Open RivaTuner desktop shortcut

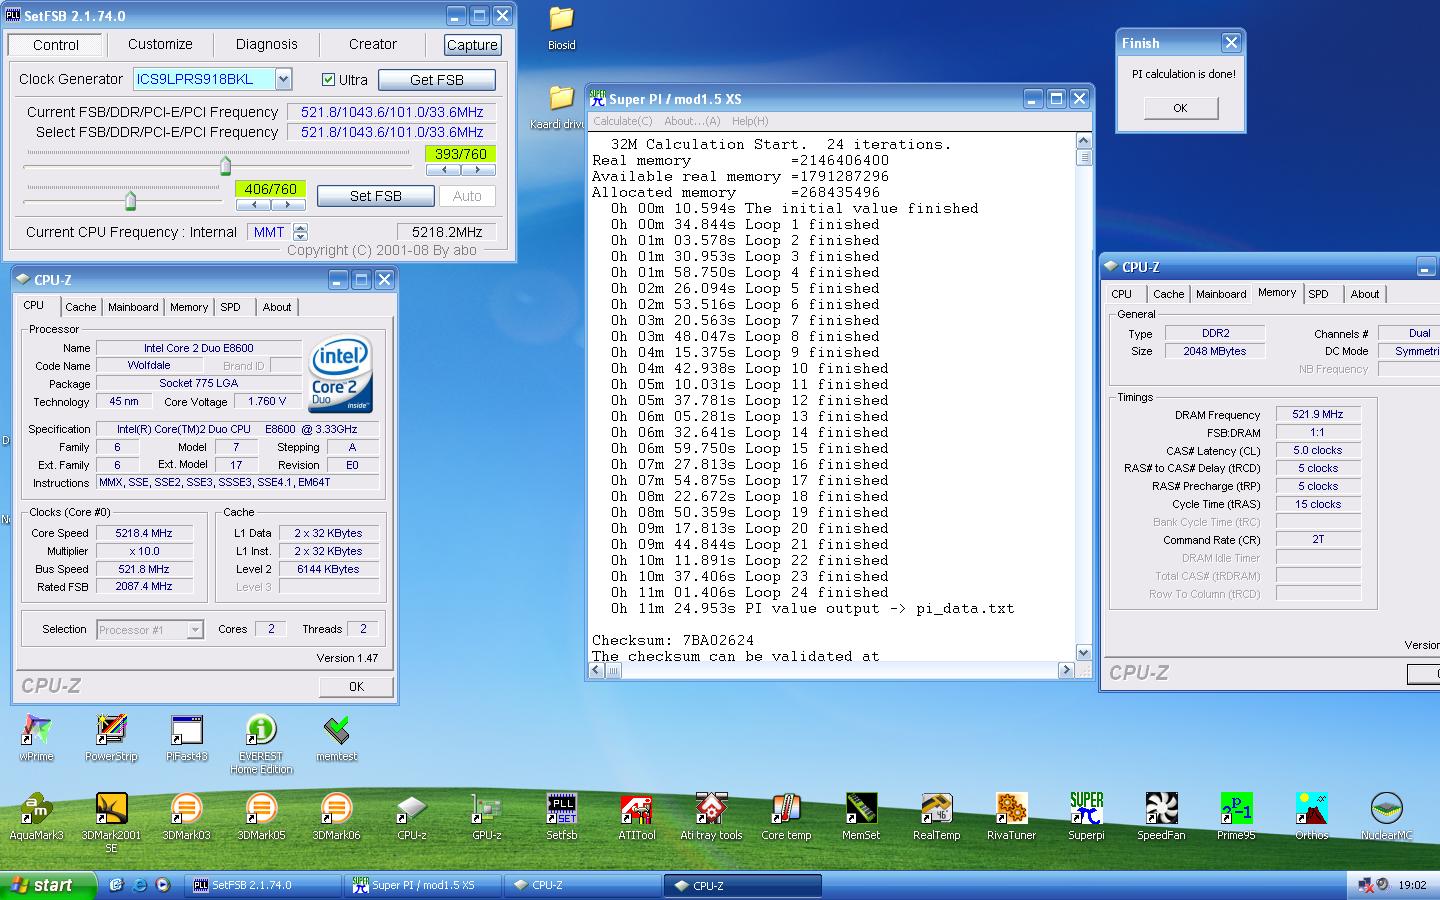coord(1011,817)
